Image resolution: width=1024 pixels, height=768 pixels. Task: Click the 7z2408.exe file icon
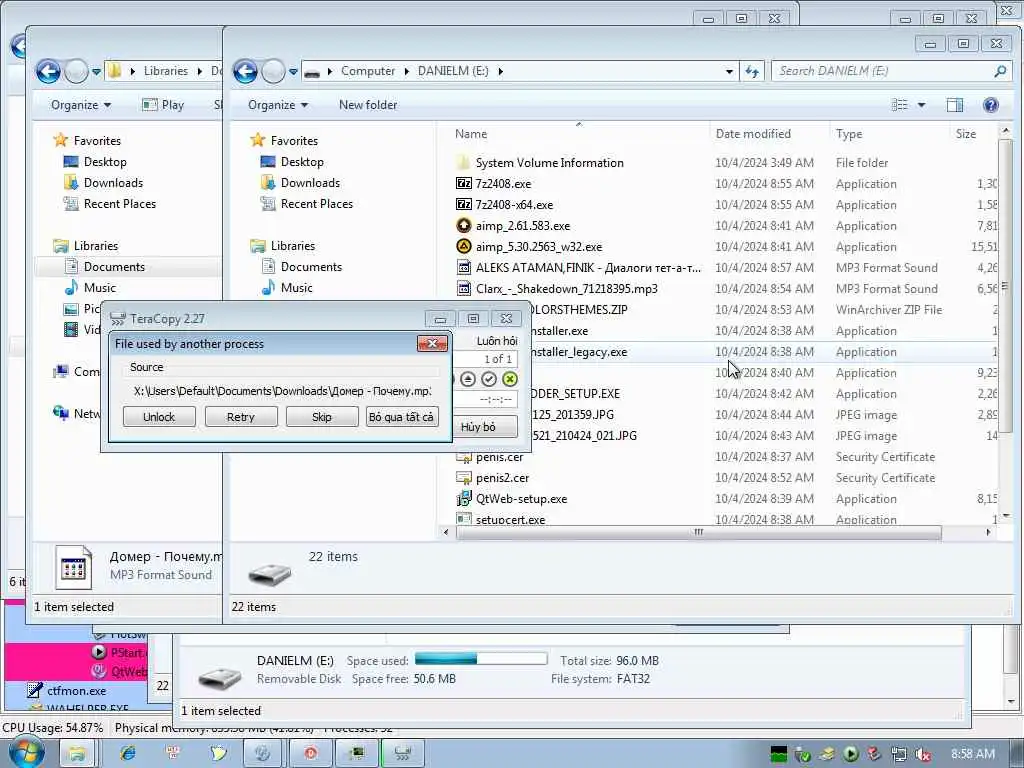click(464, 184)
